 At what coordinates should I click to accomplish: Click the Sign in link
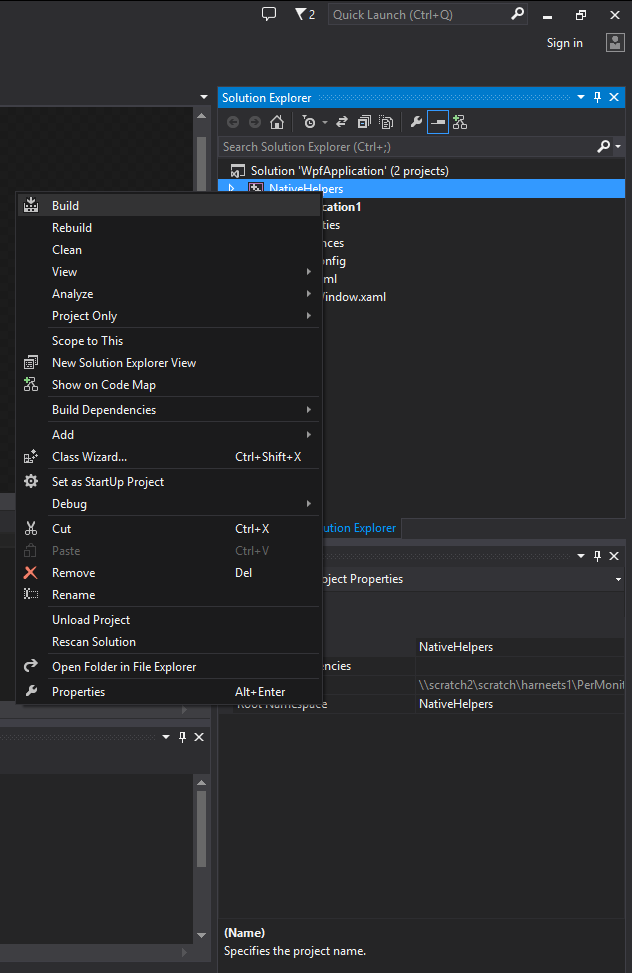point(564,43)
